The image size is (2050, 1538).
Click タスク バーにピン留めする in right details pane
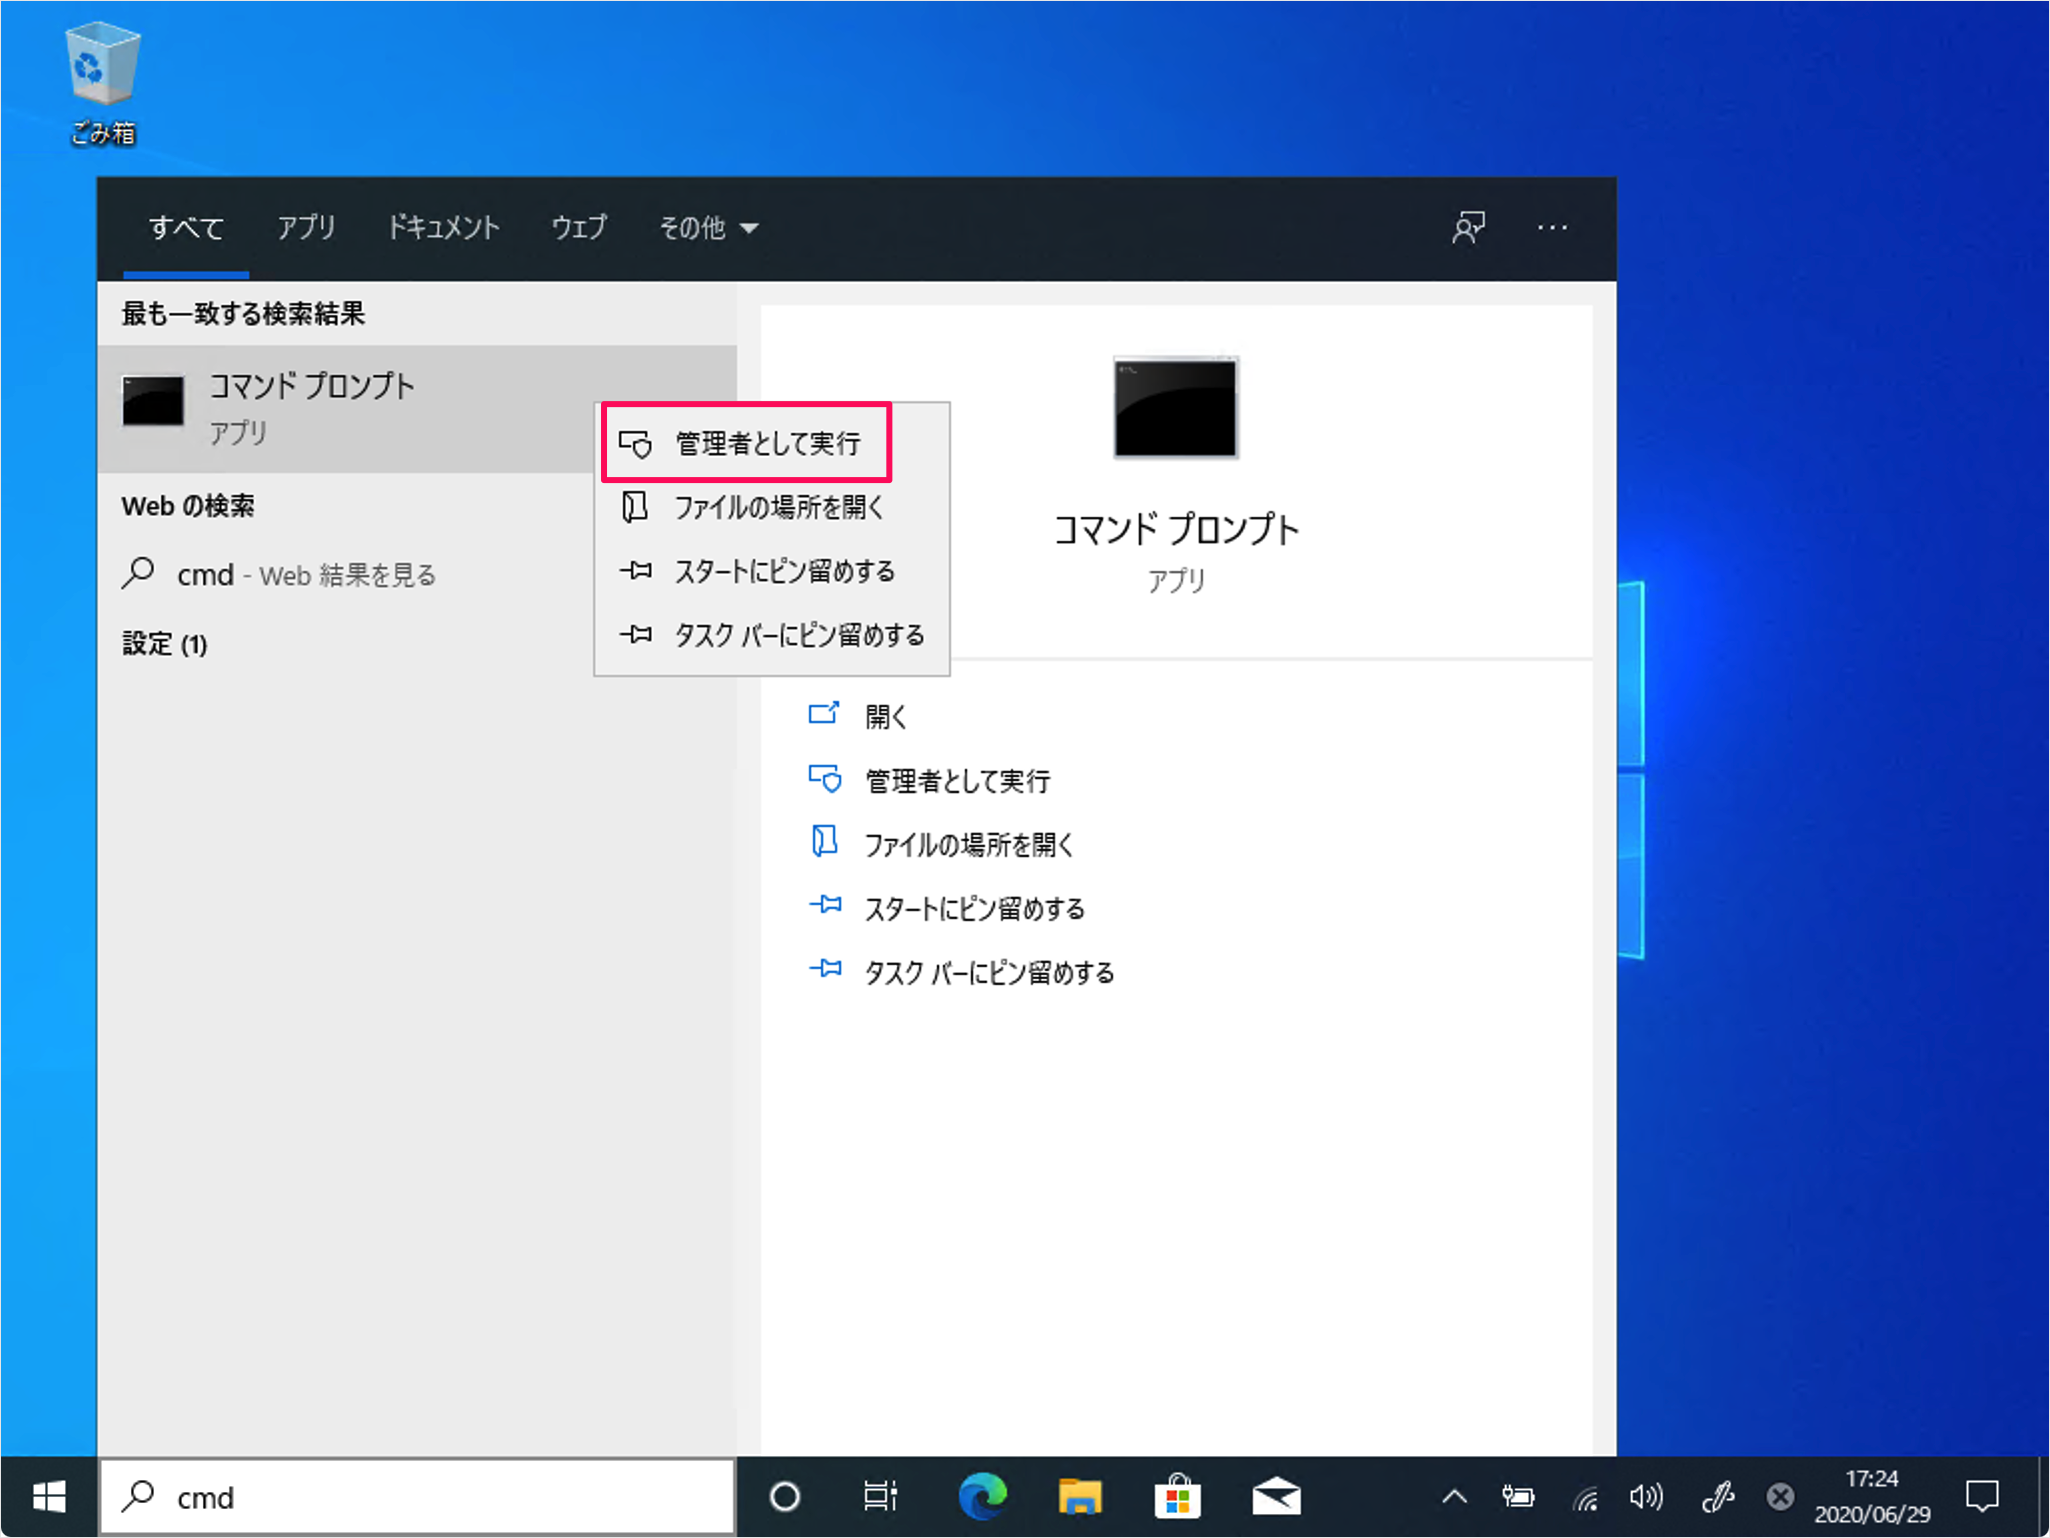pyautogui.click(x=989, y=972)
